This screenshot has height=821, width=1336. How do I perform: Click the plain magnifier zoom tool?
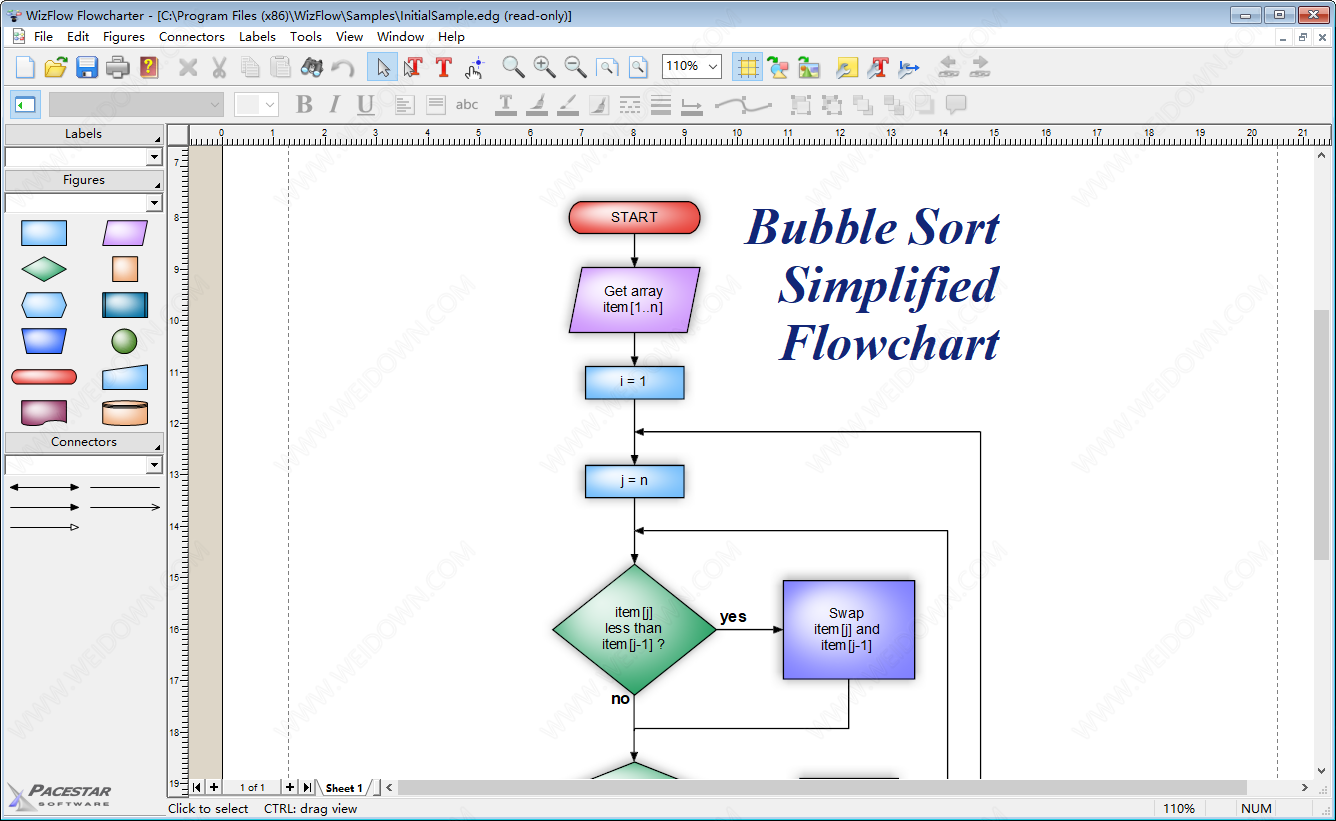513,67
